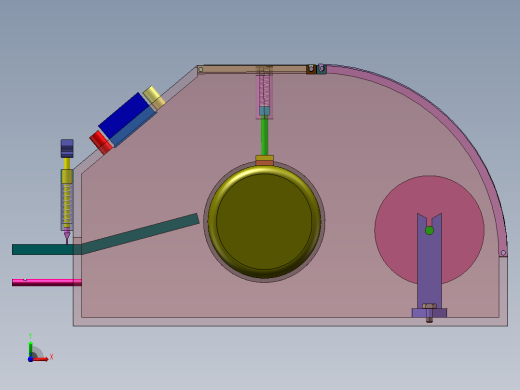Select the teal hinge block beside brown block
Viewport: 520px width, 390px height.
(x=321, y=69)
